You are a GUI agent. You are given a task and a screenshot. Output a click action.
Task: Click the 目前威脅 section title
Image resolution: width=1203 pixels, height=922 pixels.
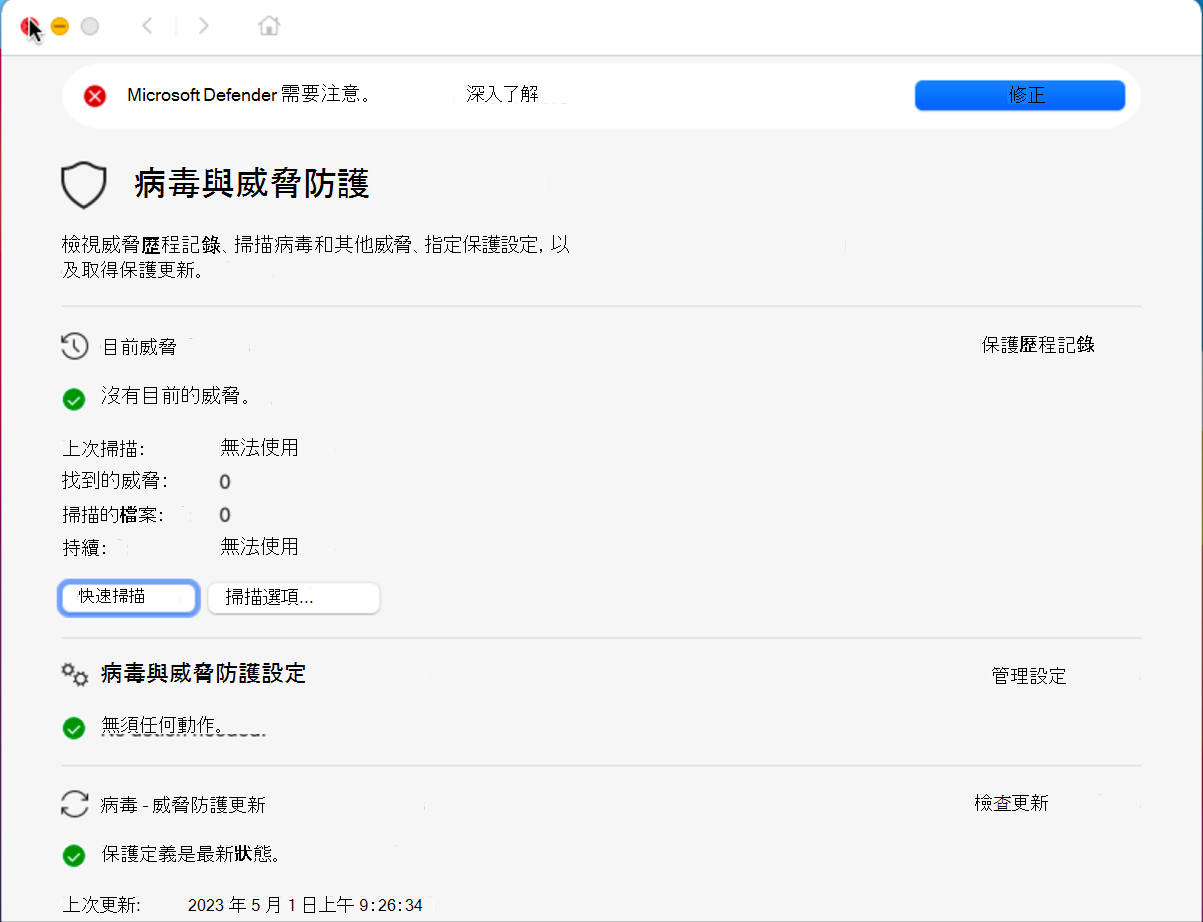coord(140,347)
